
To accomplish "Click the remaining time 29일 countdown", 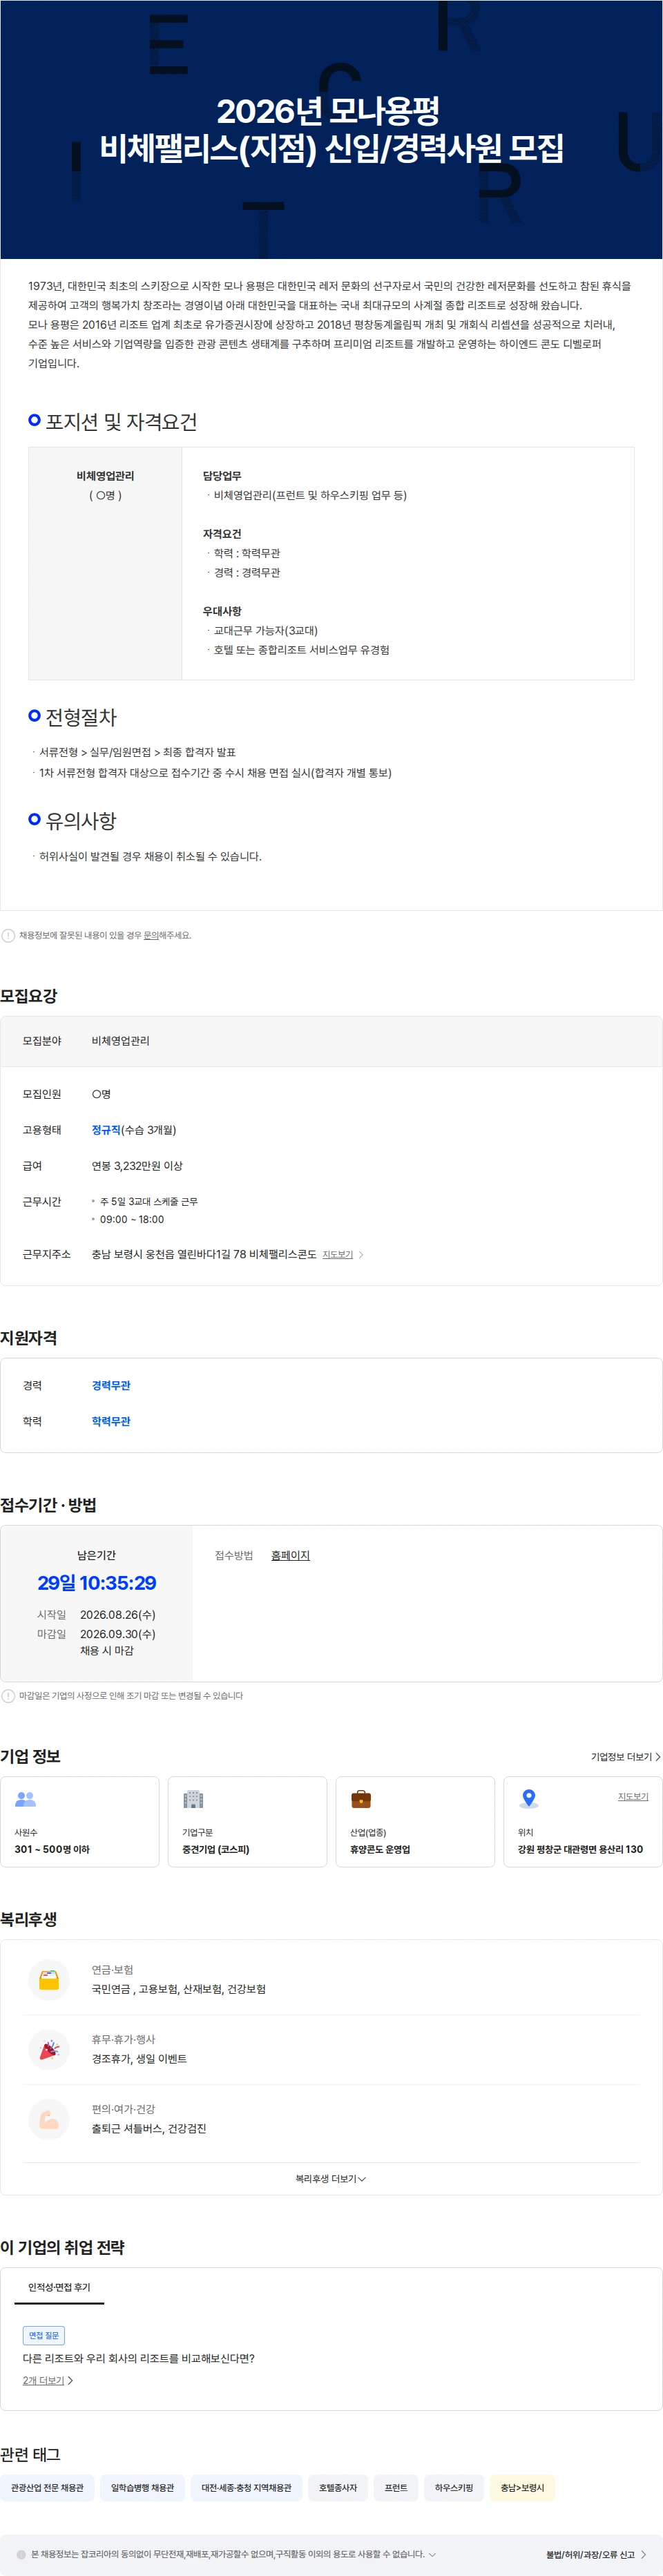I will click(x=97, y=1582).
